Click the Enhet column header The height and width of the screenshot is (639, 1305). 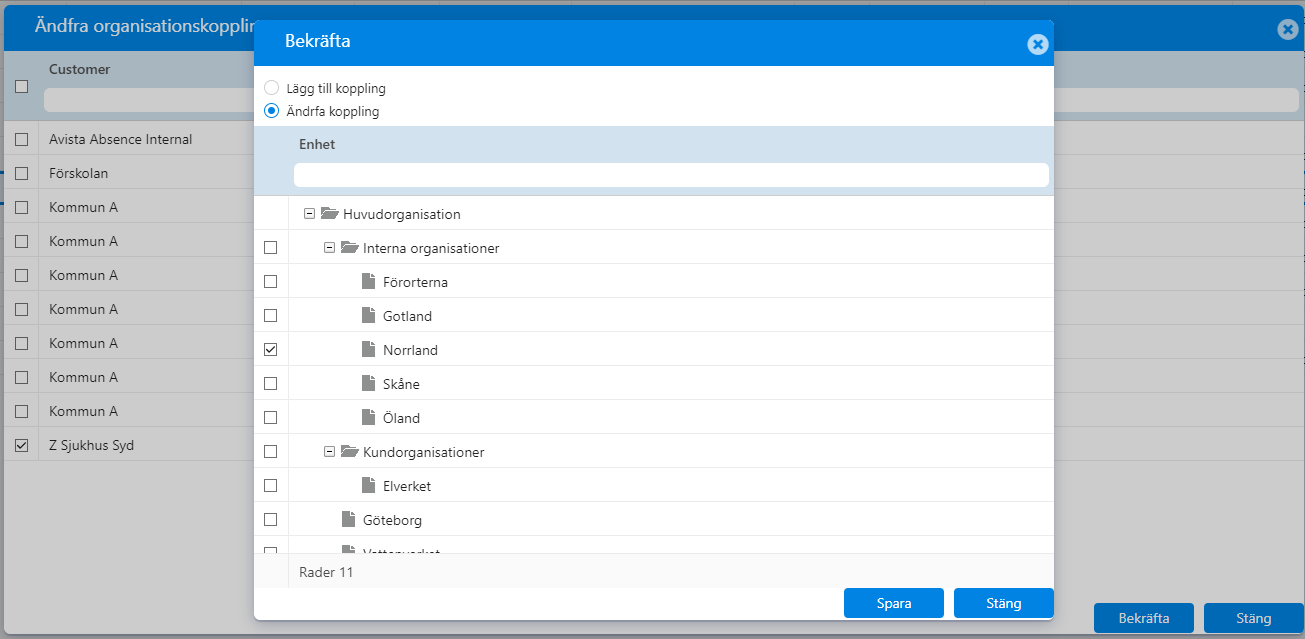coord(317,144)
